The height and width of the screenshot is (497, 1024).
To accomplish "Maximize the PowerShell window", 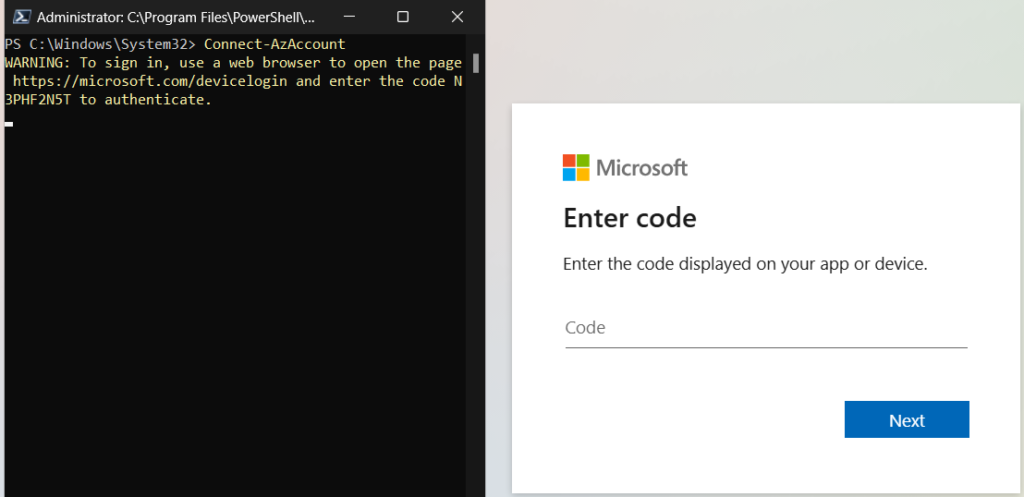I will point(403,16).
